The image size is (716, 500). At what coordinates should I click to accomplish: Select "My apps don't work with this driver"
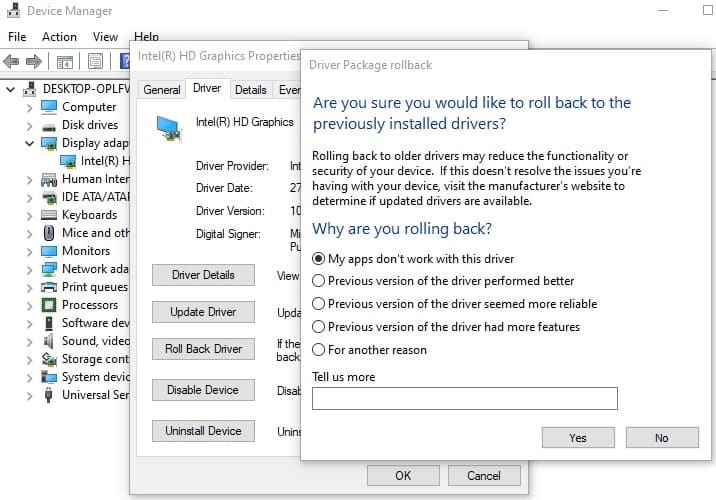coord(319,258)
